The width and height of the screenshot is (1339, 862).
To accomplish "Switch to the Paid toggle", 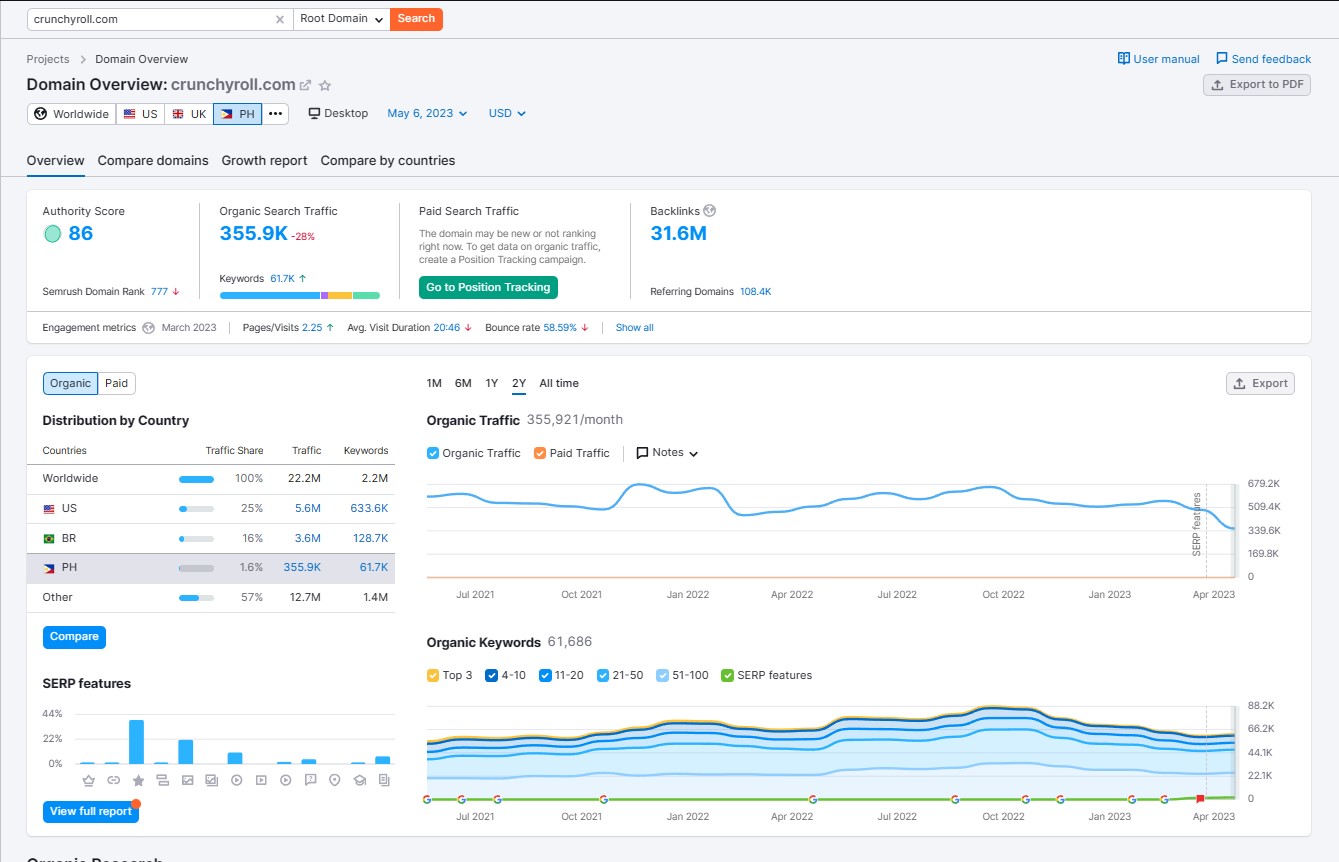I will click(x=117, y=383).
